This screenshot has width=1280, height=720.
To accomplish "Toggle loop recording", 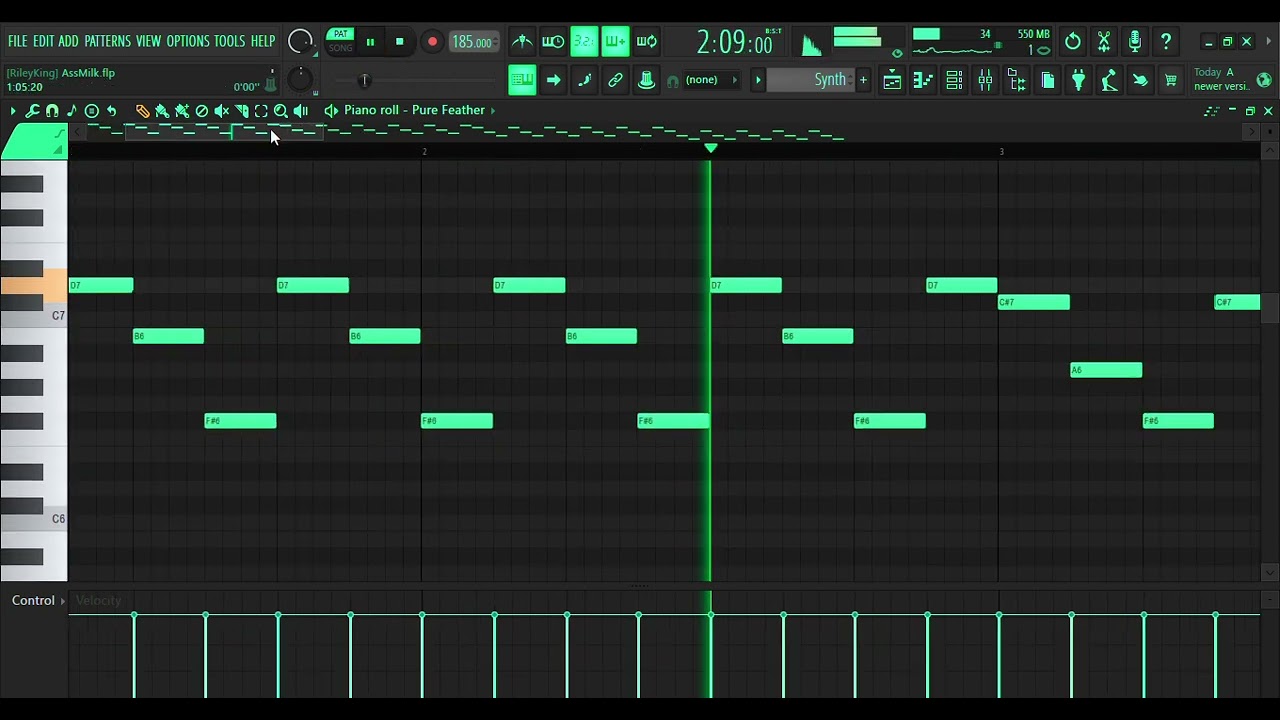I will click(647, 41).
